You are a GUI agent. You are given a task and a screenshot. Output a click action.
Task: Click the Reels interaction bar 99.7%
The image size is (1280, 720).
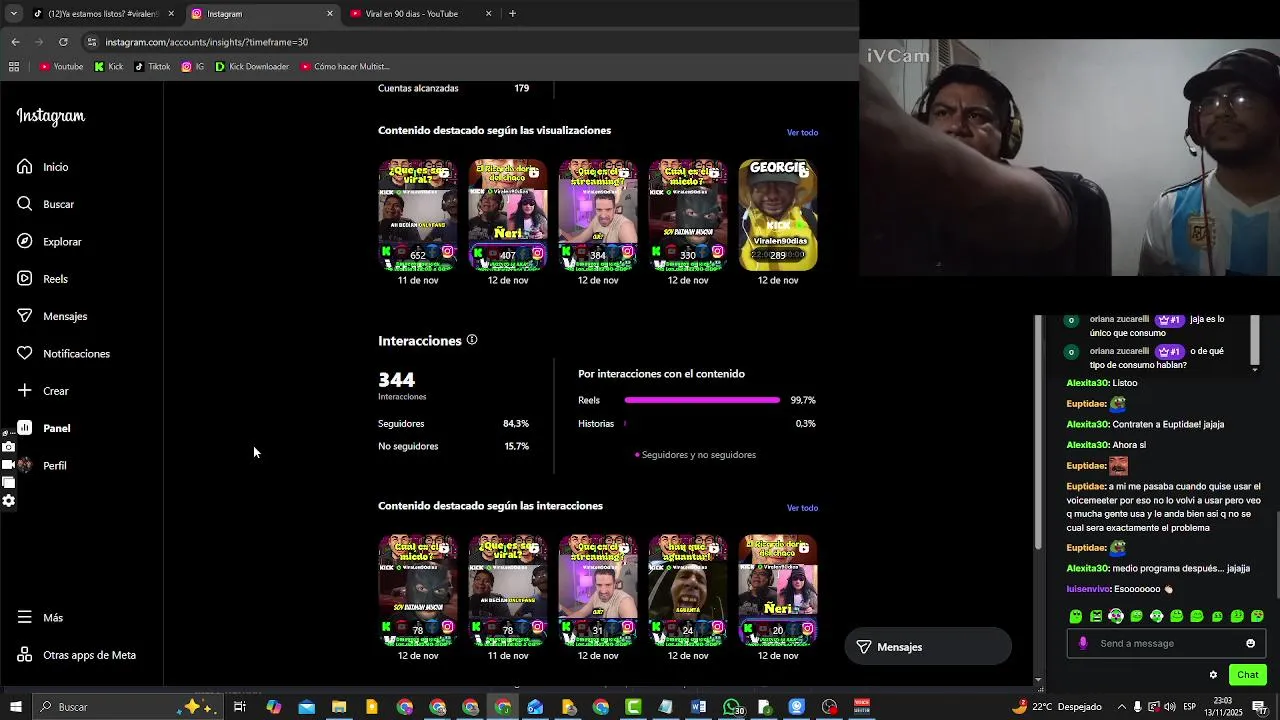(x=702, y=400)
